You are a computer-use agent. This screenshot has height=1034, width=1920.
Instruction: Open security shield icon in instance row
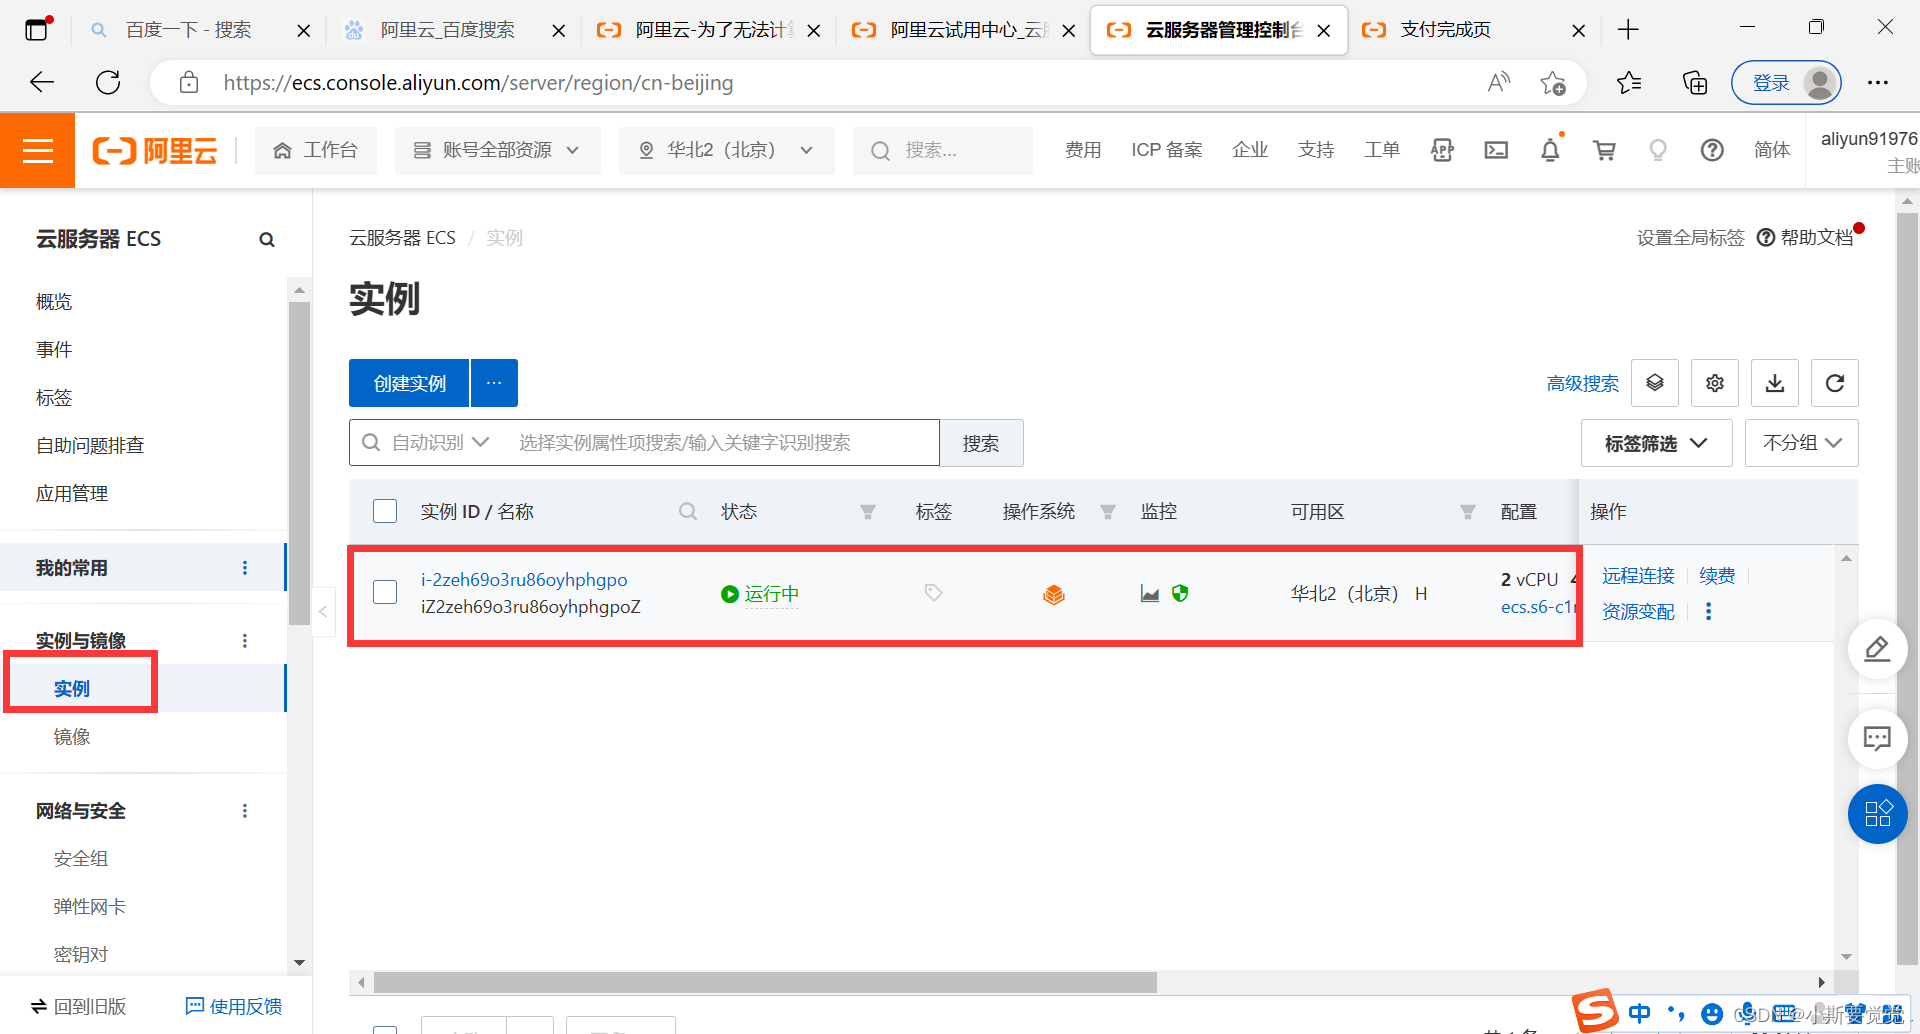[x=1180, y=593]
